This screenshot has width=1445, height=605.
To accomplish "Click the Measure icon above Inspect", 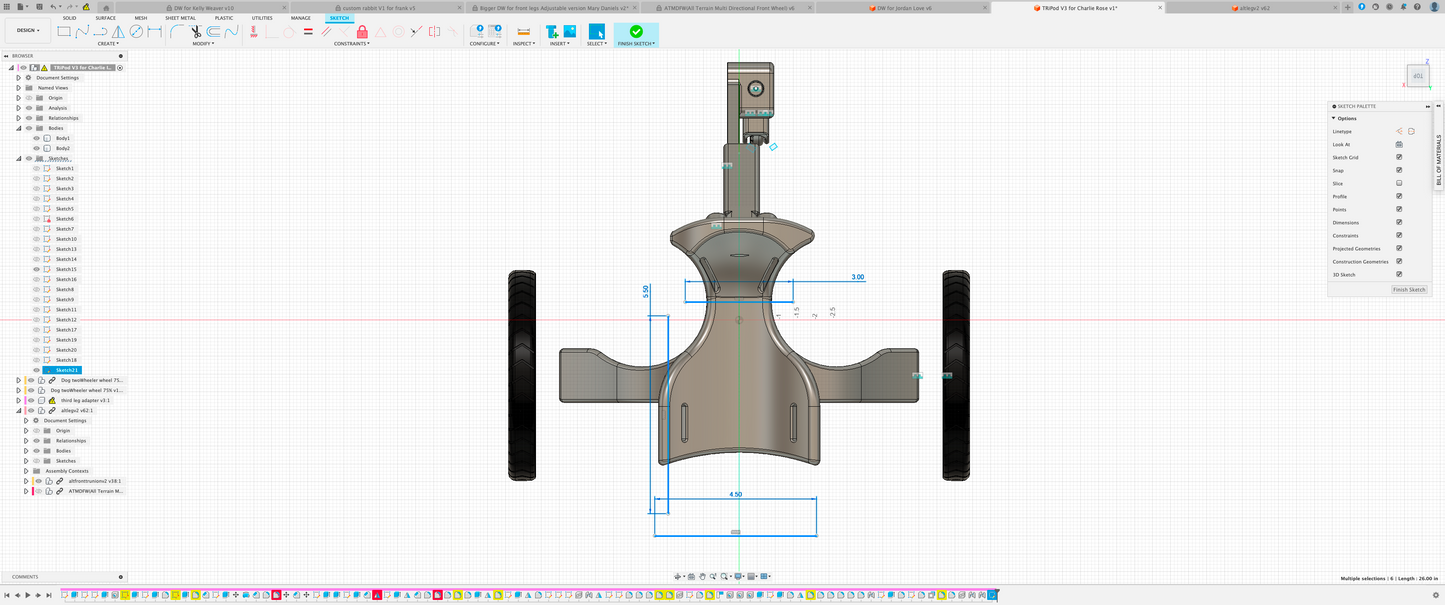I will (523, 32).
